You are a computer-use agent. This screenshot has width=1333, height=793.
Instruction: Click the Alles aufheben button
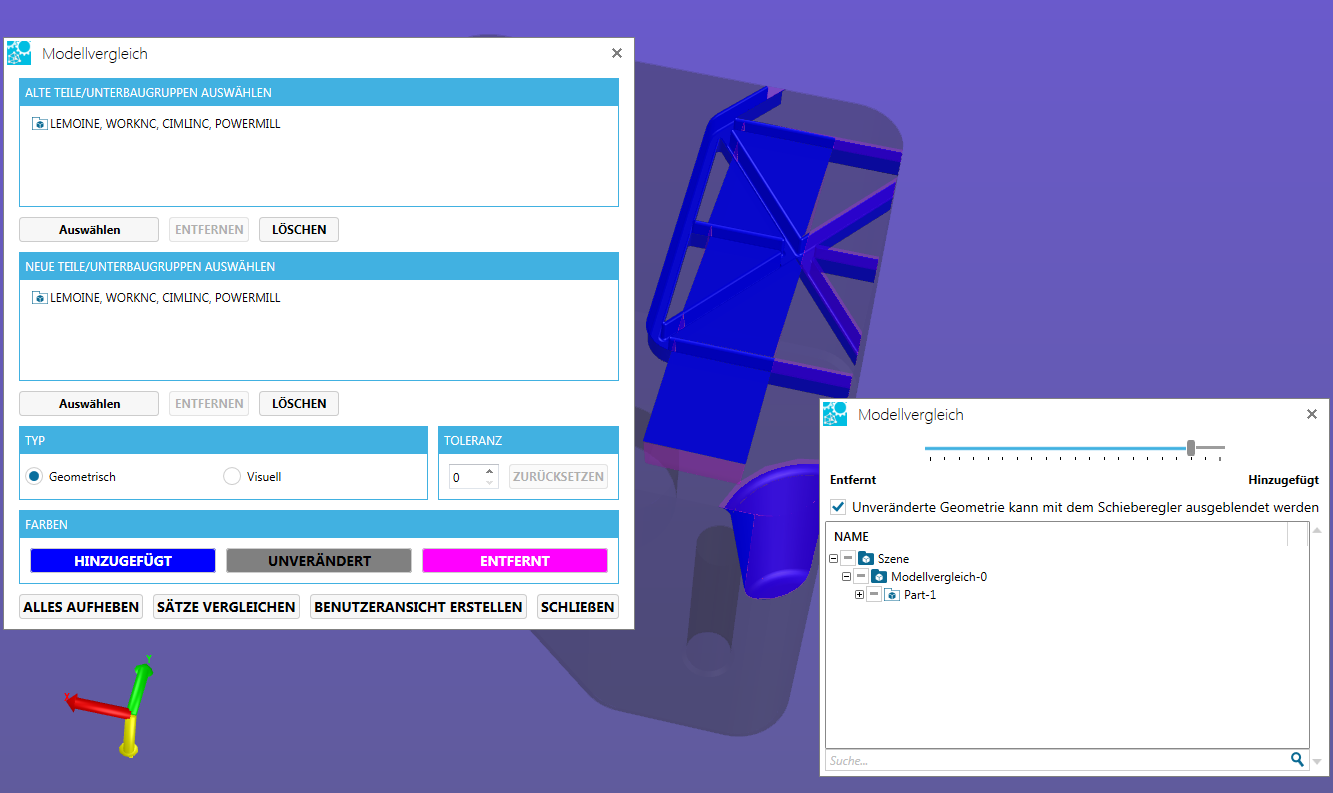tap(81, 607)
